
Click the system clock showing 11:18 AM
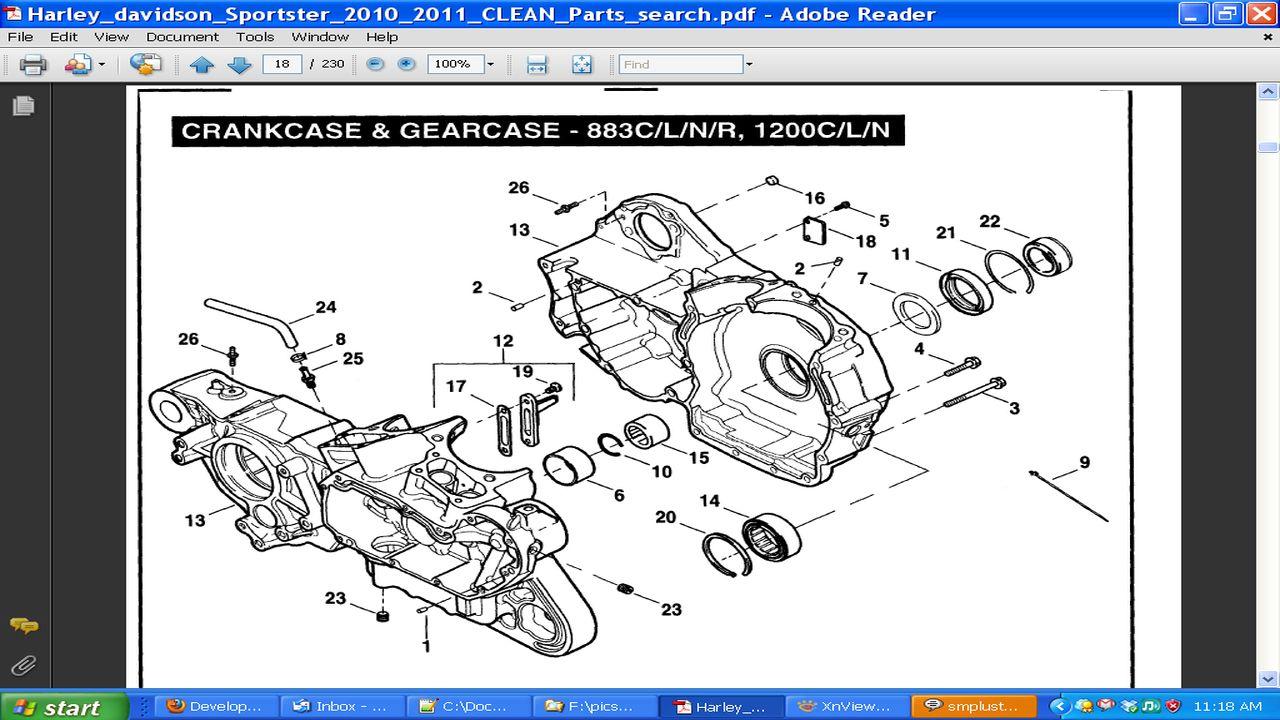click(x=1228, y=706)
